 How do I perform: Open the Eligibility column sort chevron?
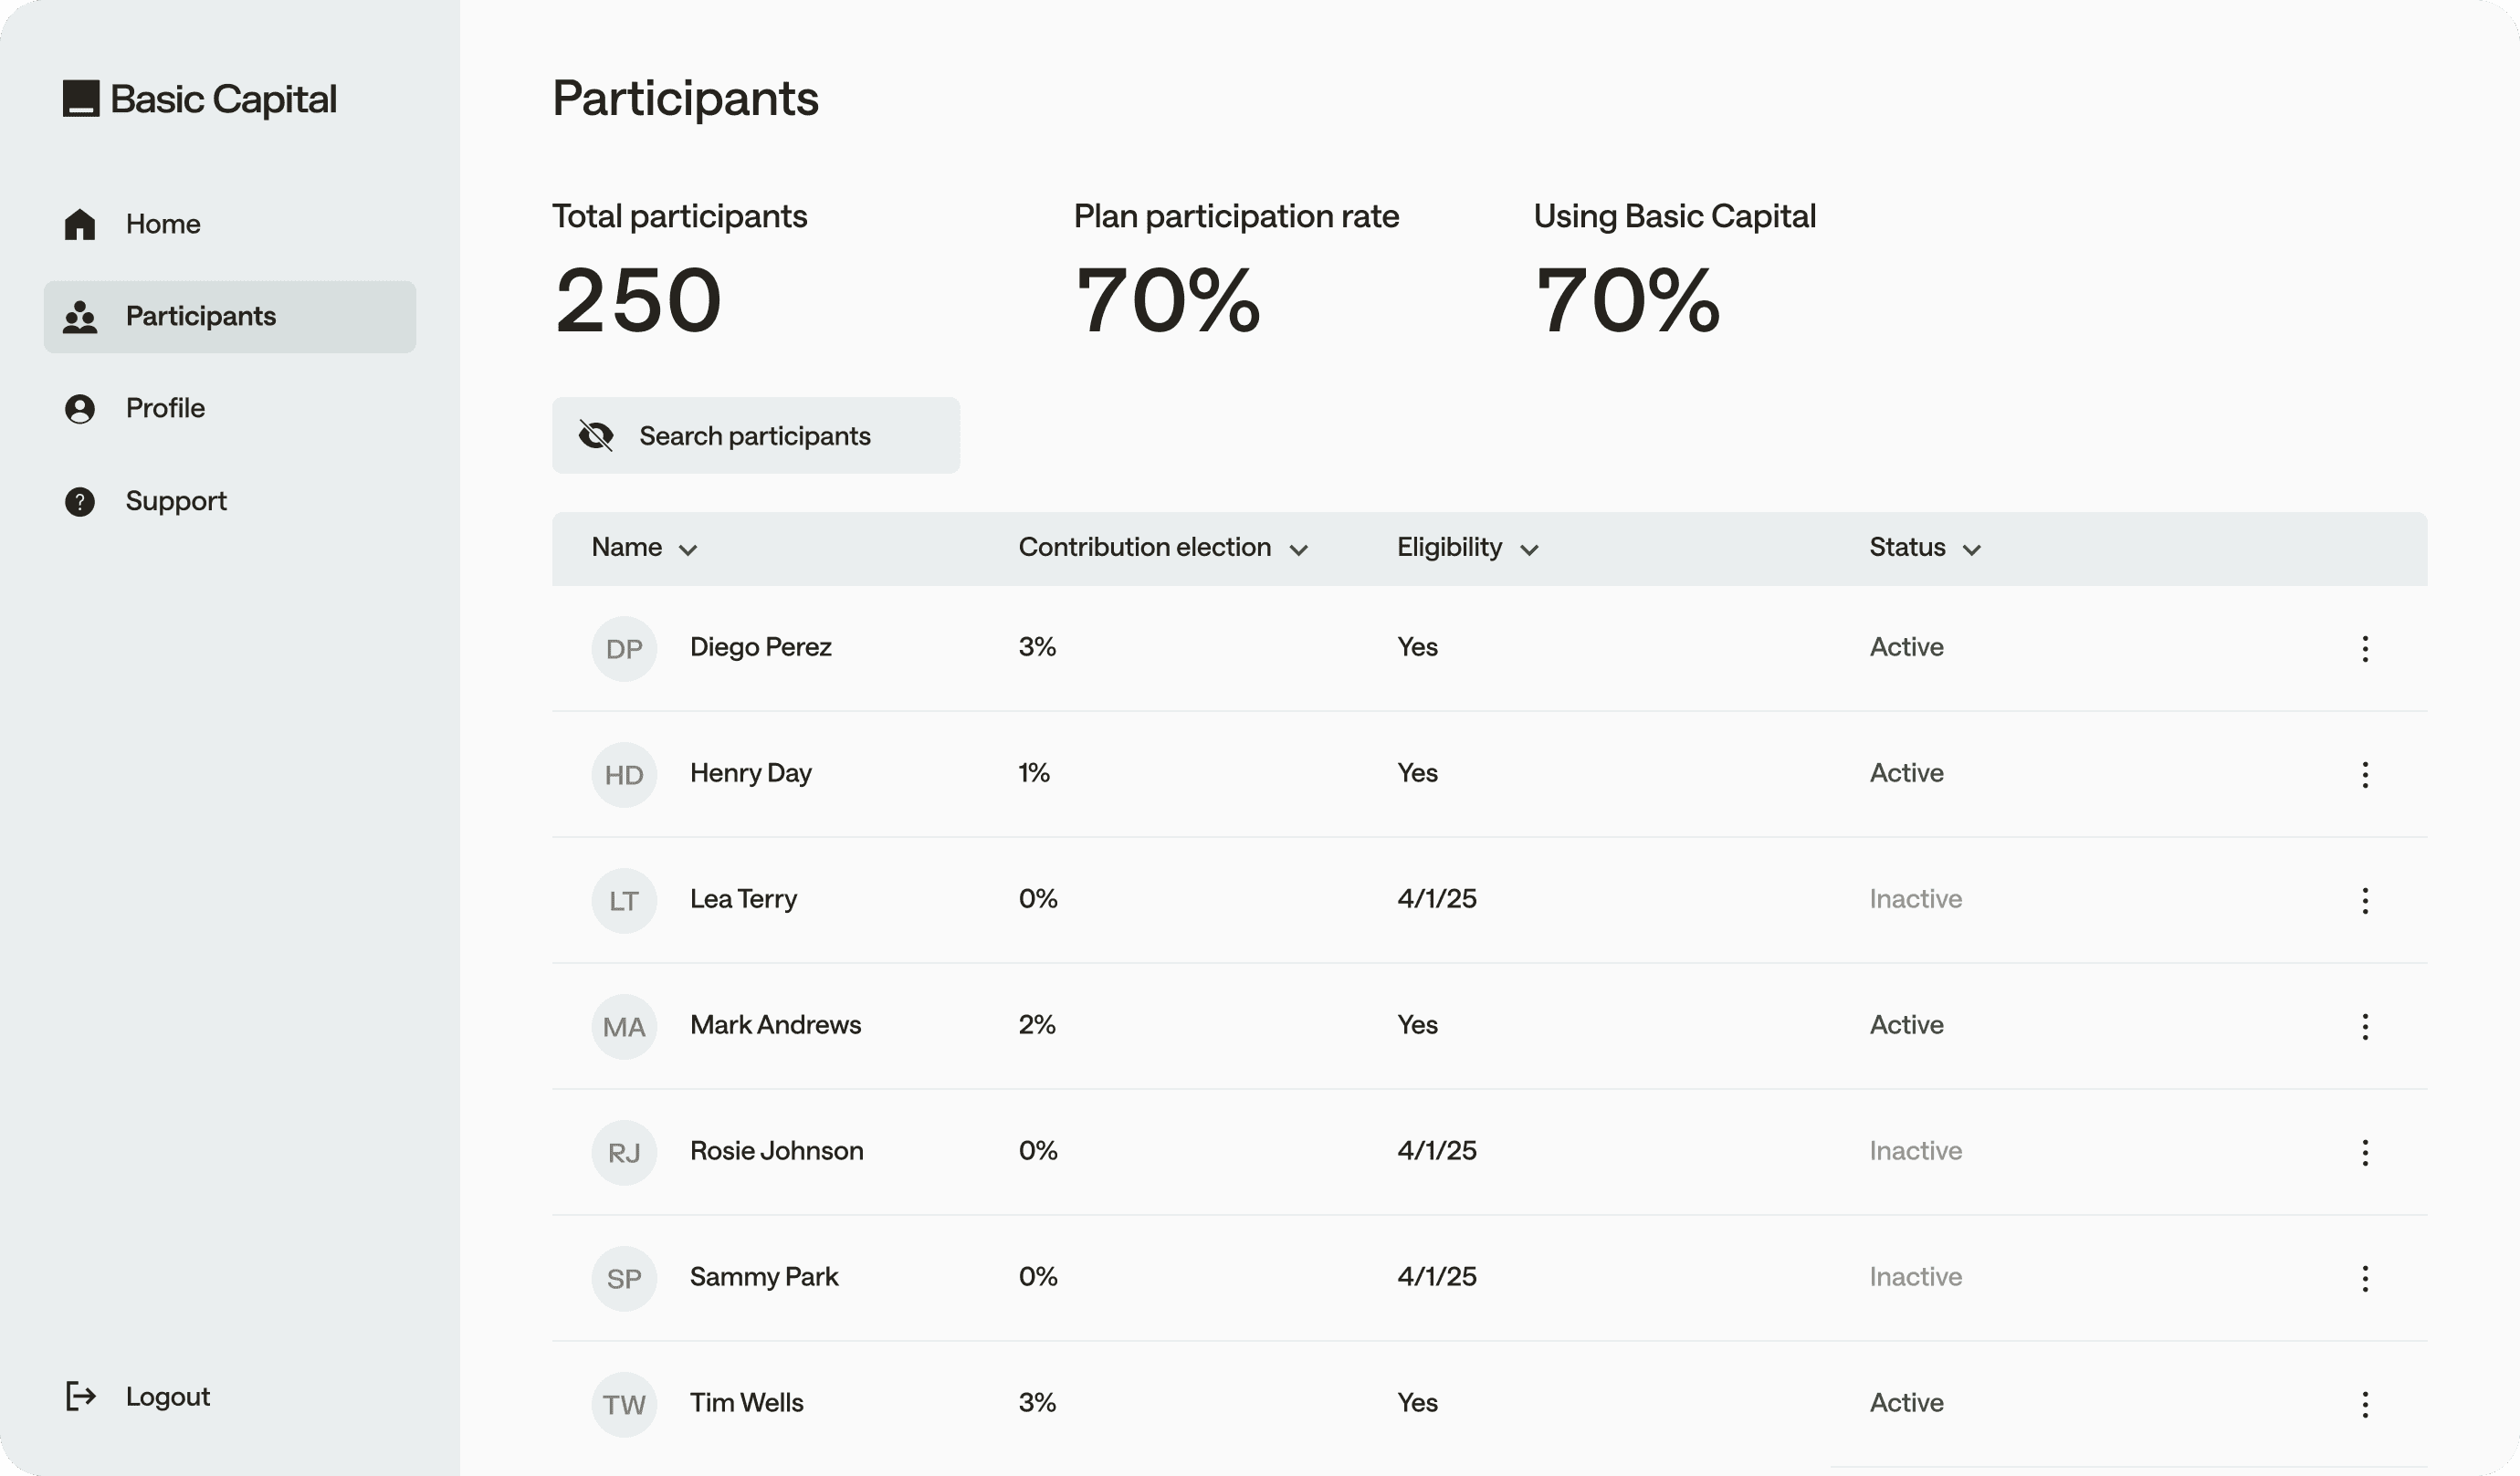click(1528, 550)
